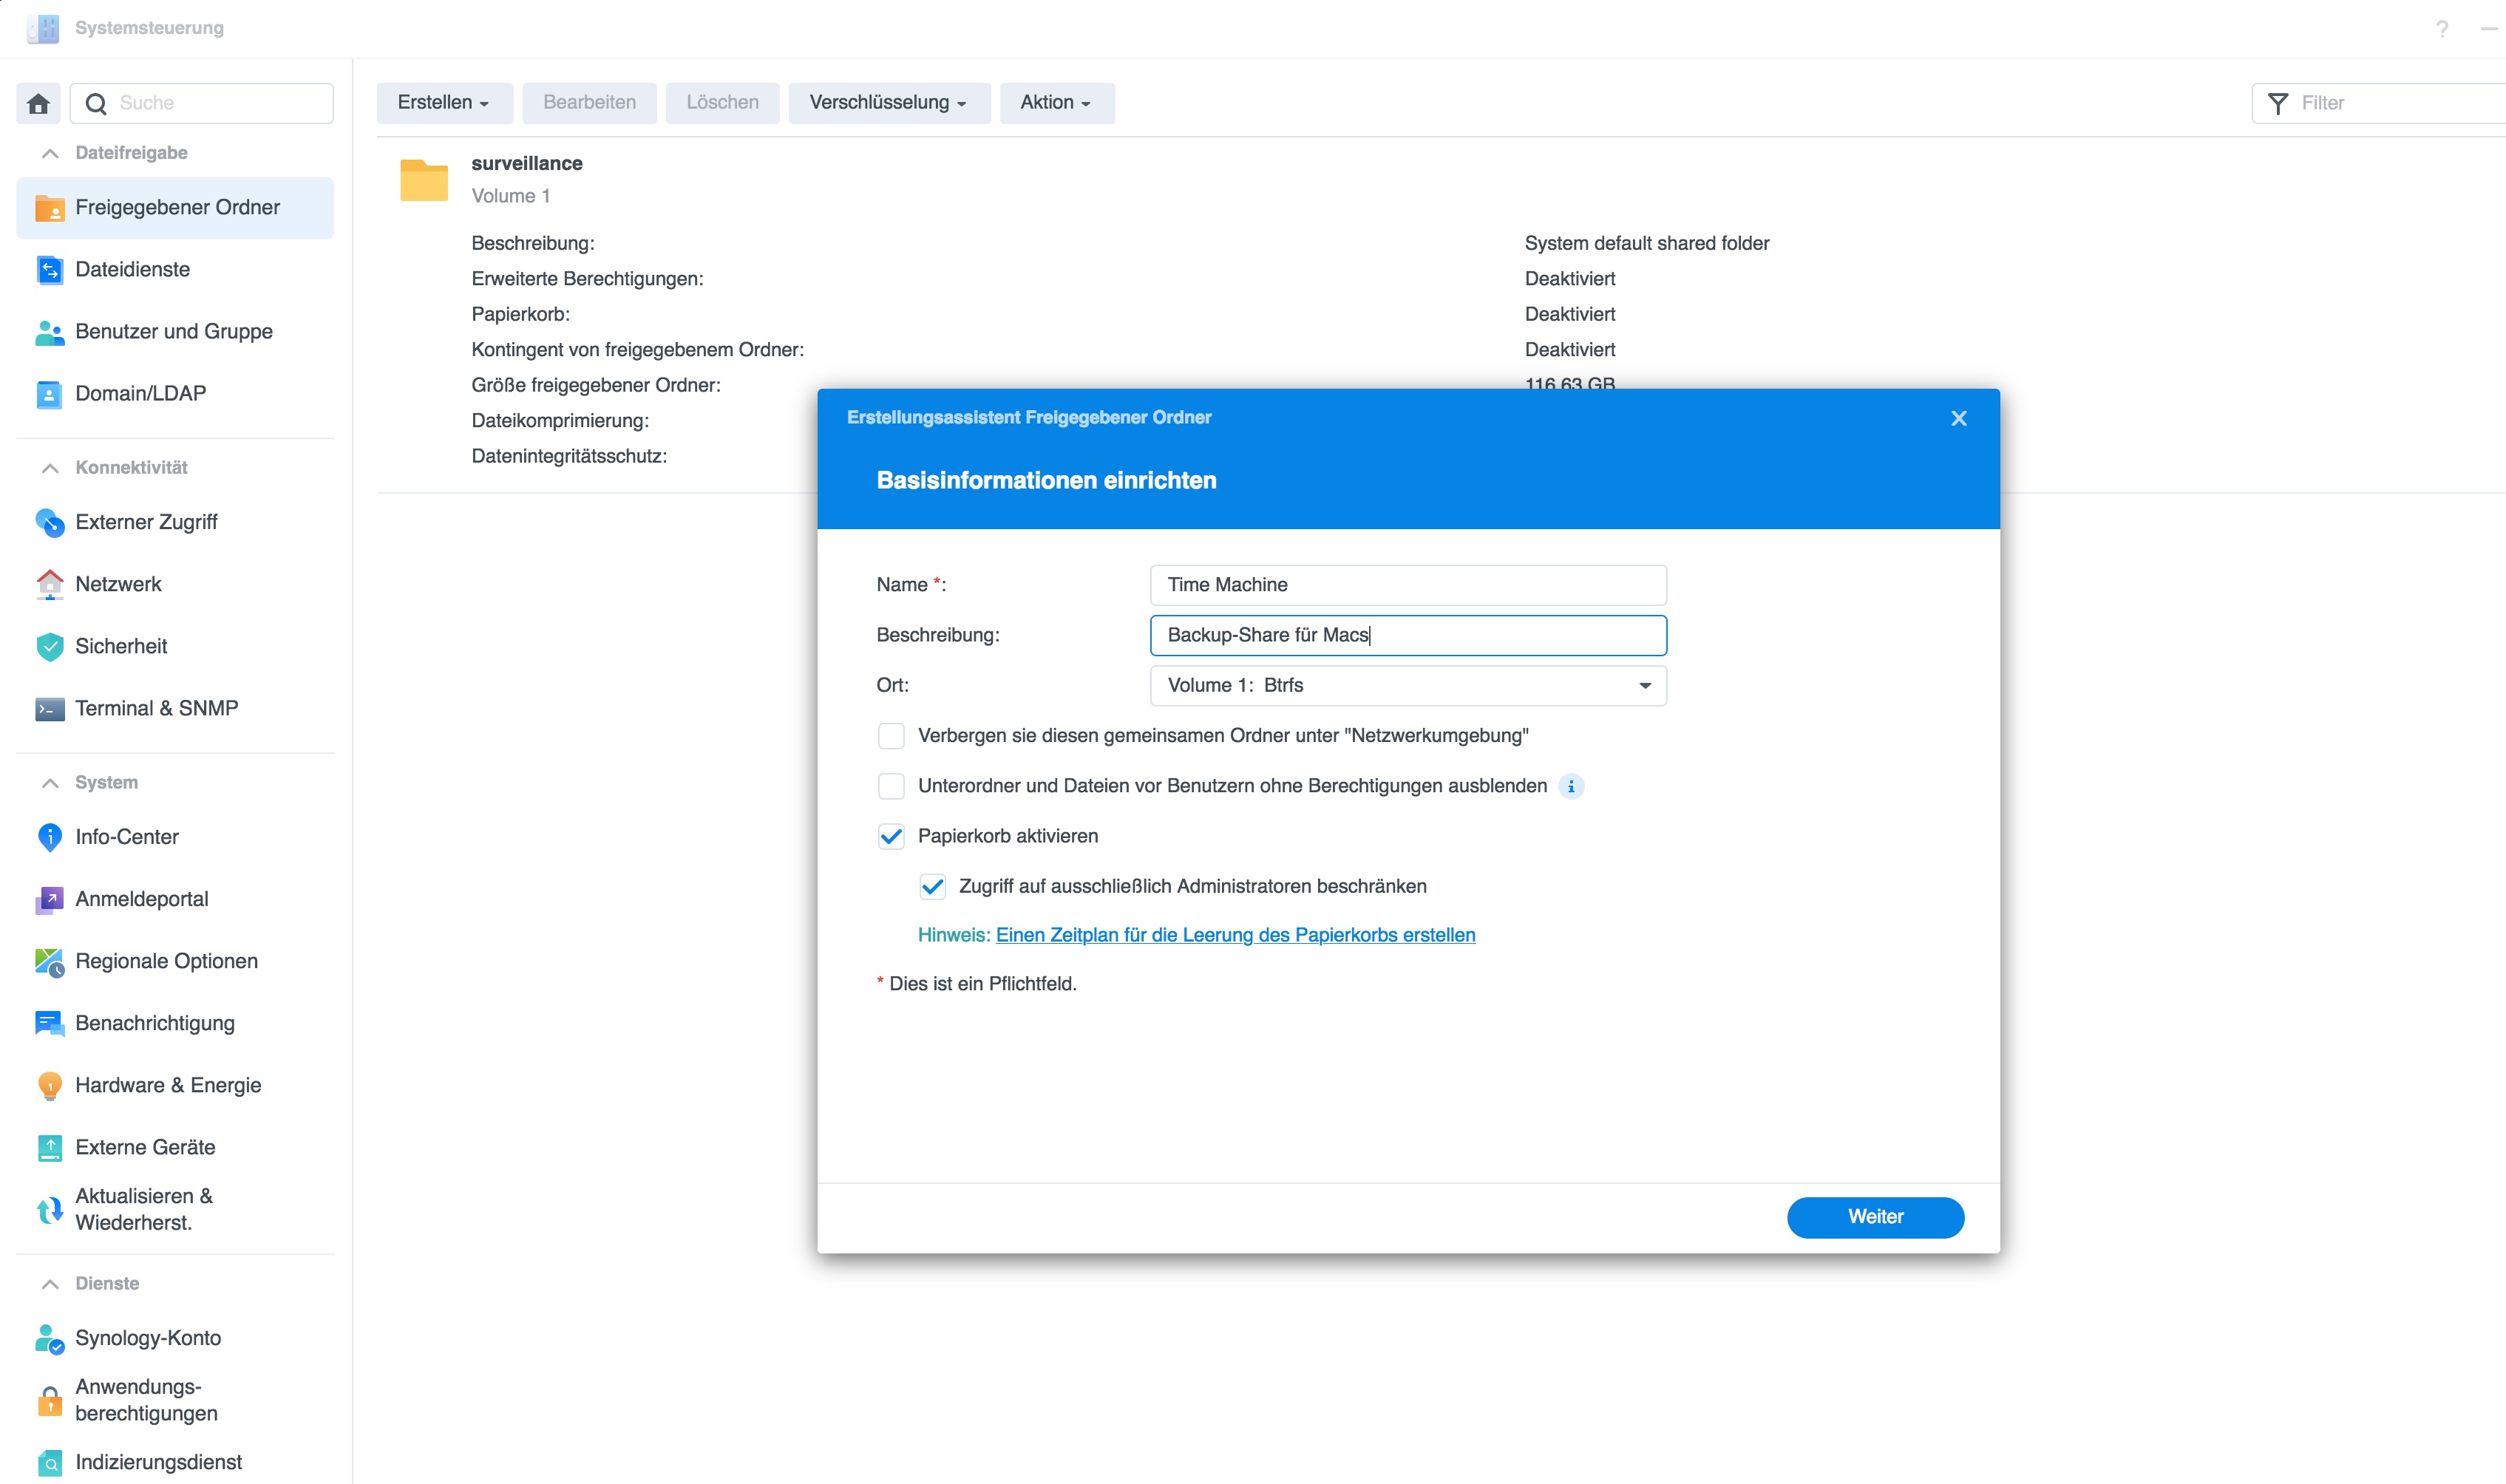Open the Erstellen dropdown menu
This screenshot has width=2506, height=1484.
(443, 103)
